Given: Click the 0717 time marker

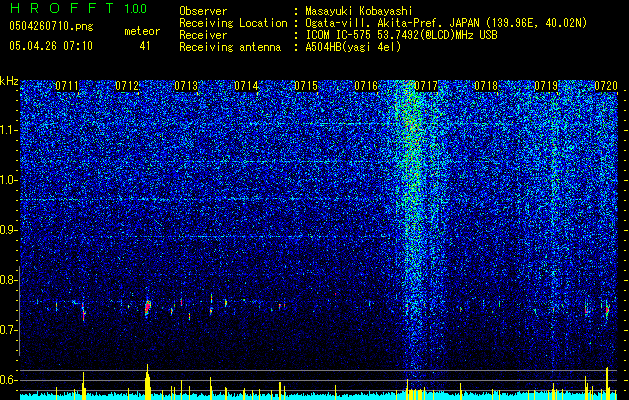Looking at the screenshot, I should click(426, 85).
